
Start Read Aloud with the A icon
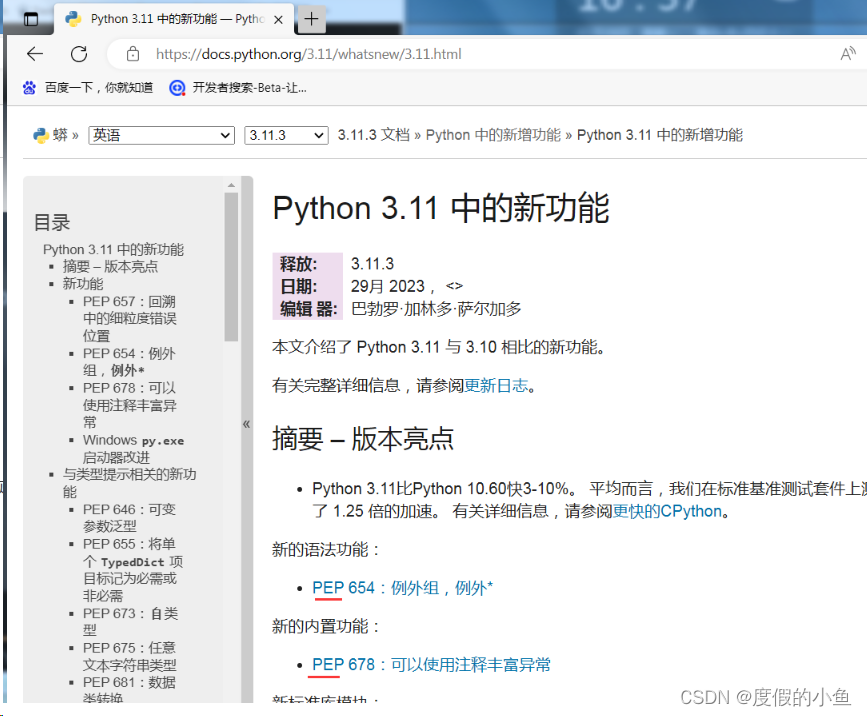point(849,54)
